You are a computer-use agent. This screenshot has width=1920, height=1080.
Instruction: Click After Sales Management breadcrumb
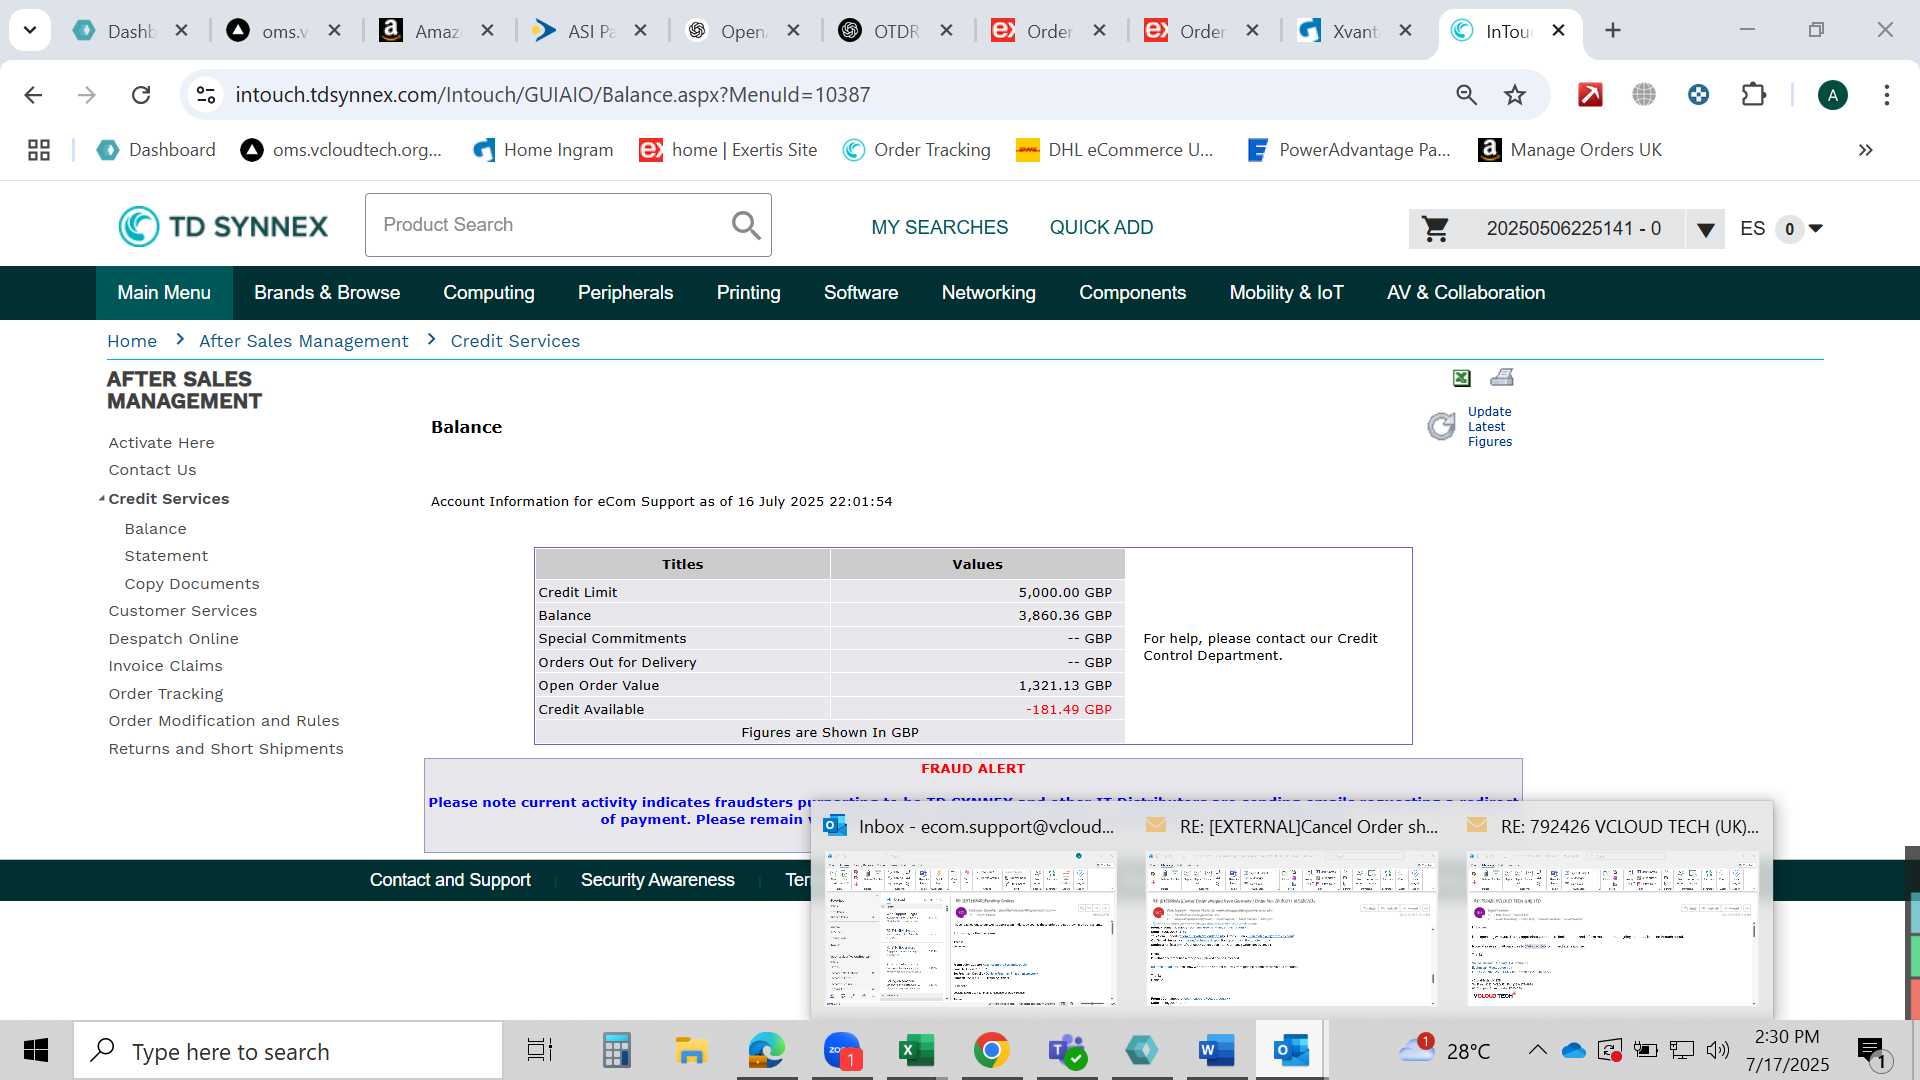[303, 341]
